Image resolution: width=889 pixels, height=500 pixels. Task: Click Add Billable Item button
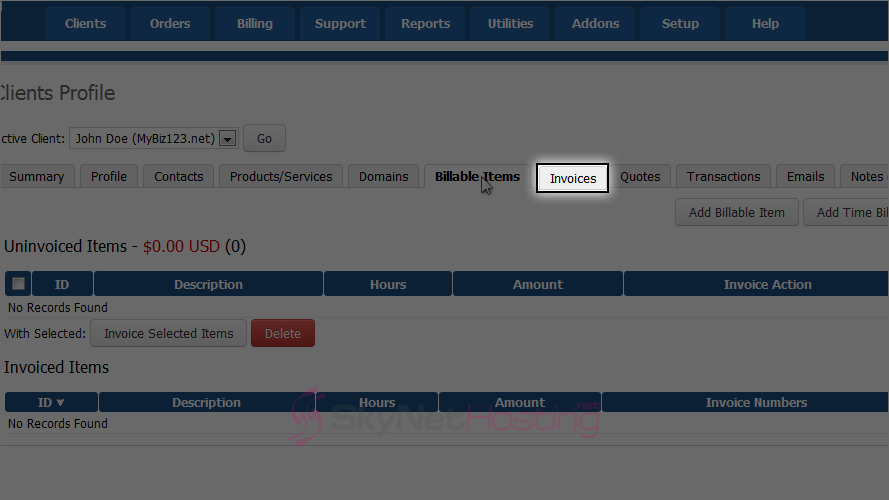(736, 213)
